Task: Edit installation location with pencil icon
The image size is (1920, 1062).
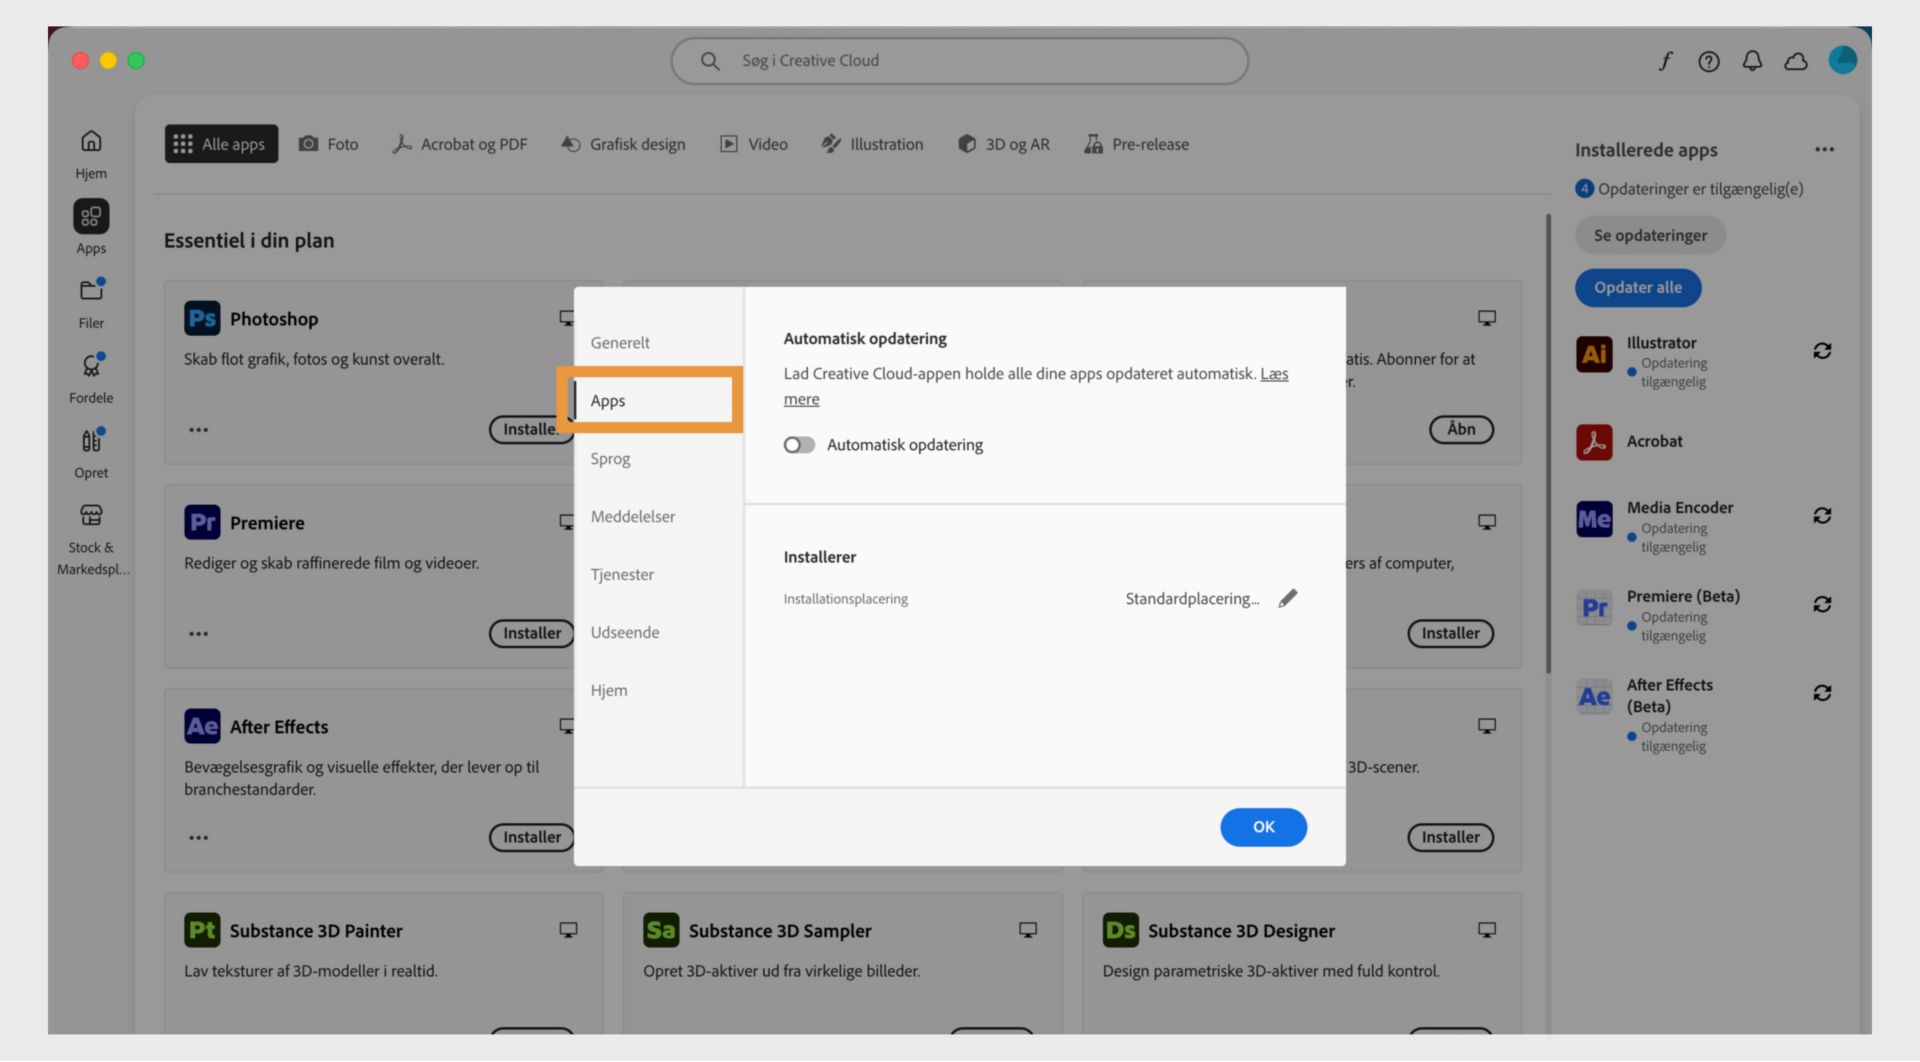Action: [x=1288, y=598]
